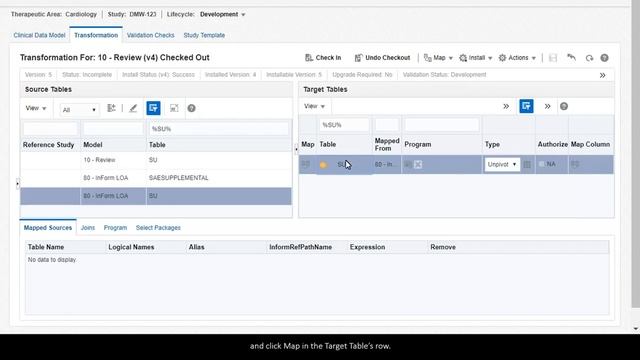Open the Map dropdown in the top toolbar
This screenshot has width=640, height=360.
[438, 58]
